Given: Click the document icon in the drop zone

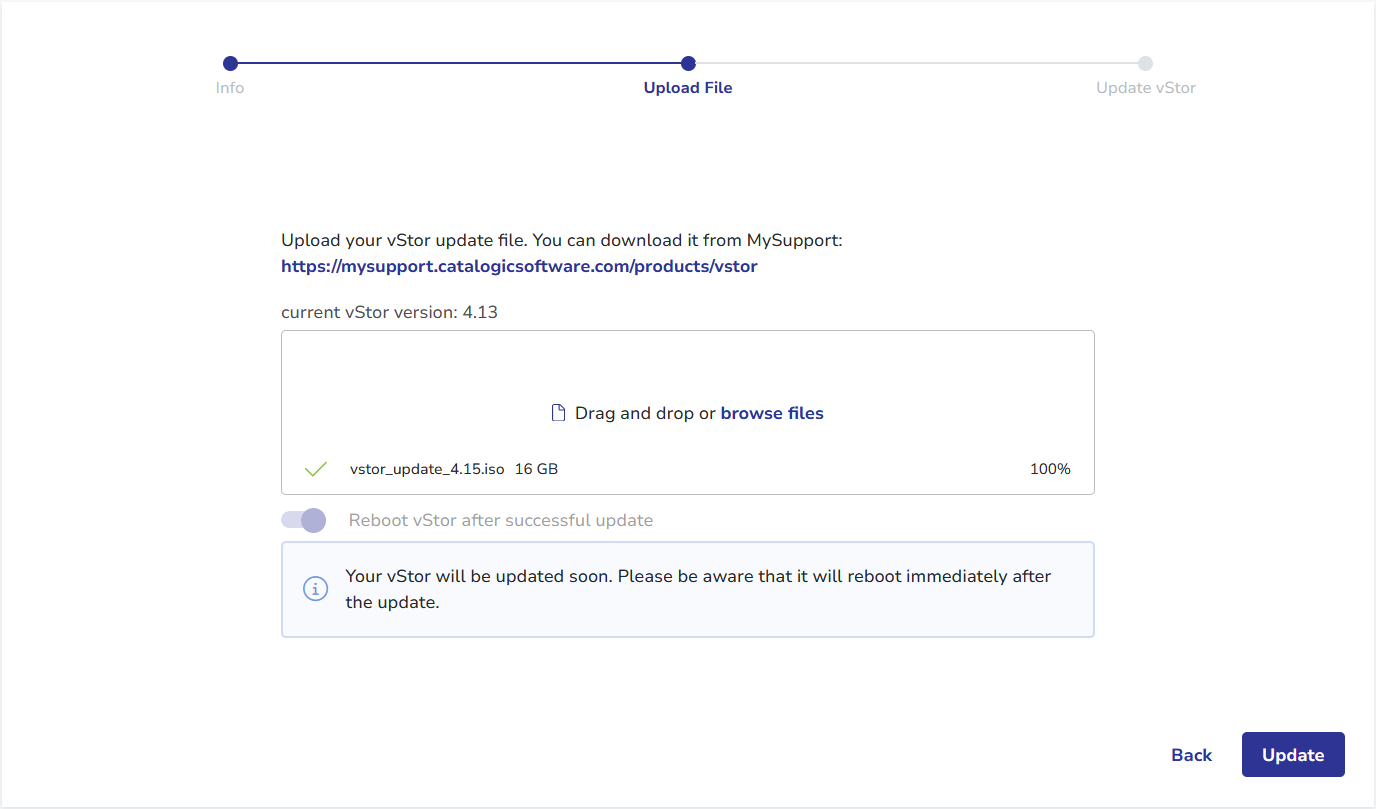Looking at the screenshot, I should (x=559, y=413).
